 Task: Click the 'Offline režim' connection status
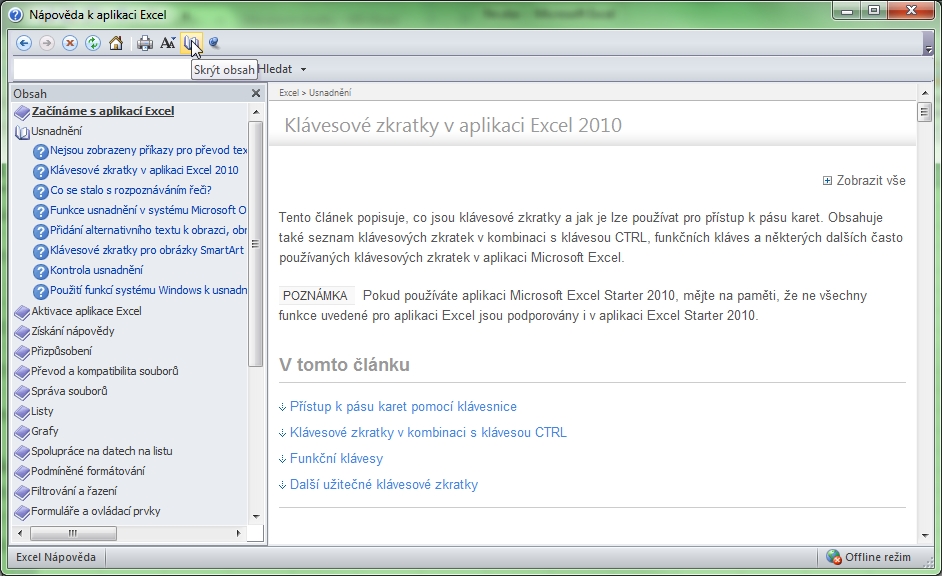868,557
